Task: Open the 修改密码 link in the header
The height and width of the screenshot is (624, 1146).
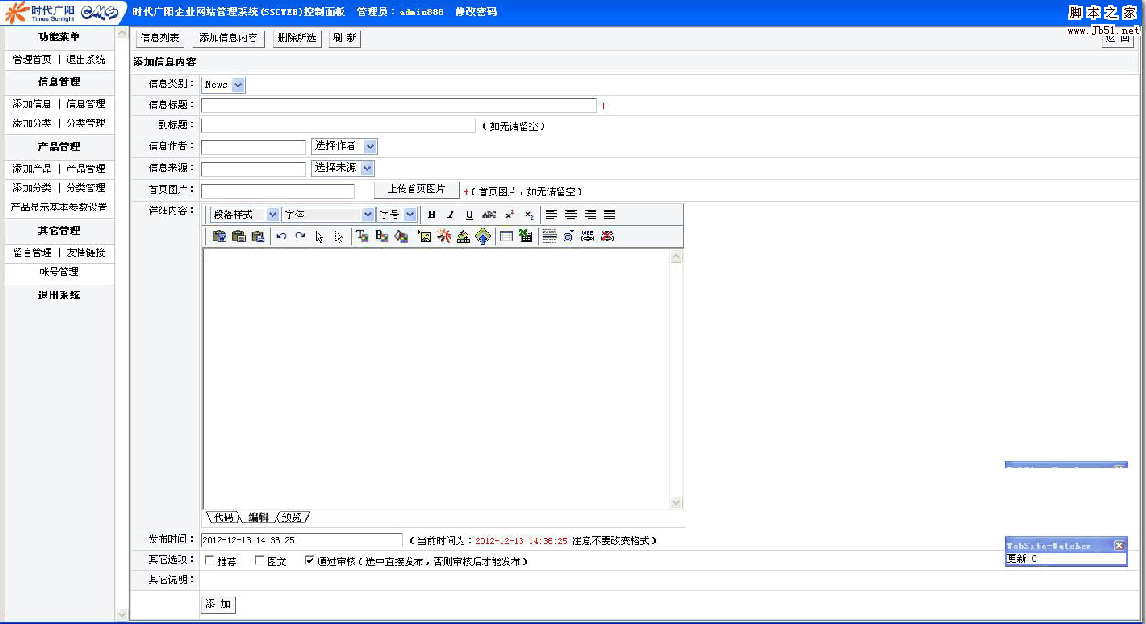Action: (476, 12)
